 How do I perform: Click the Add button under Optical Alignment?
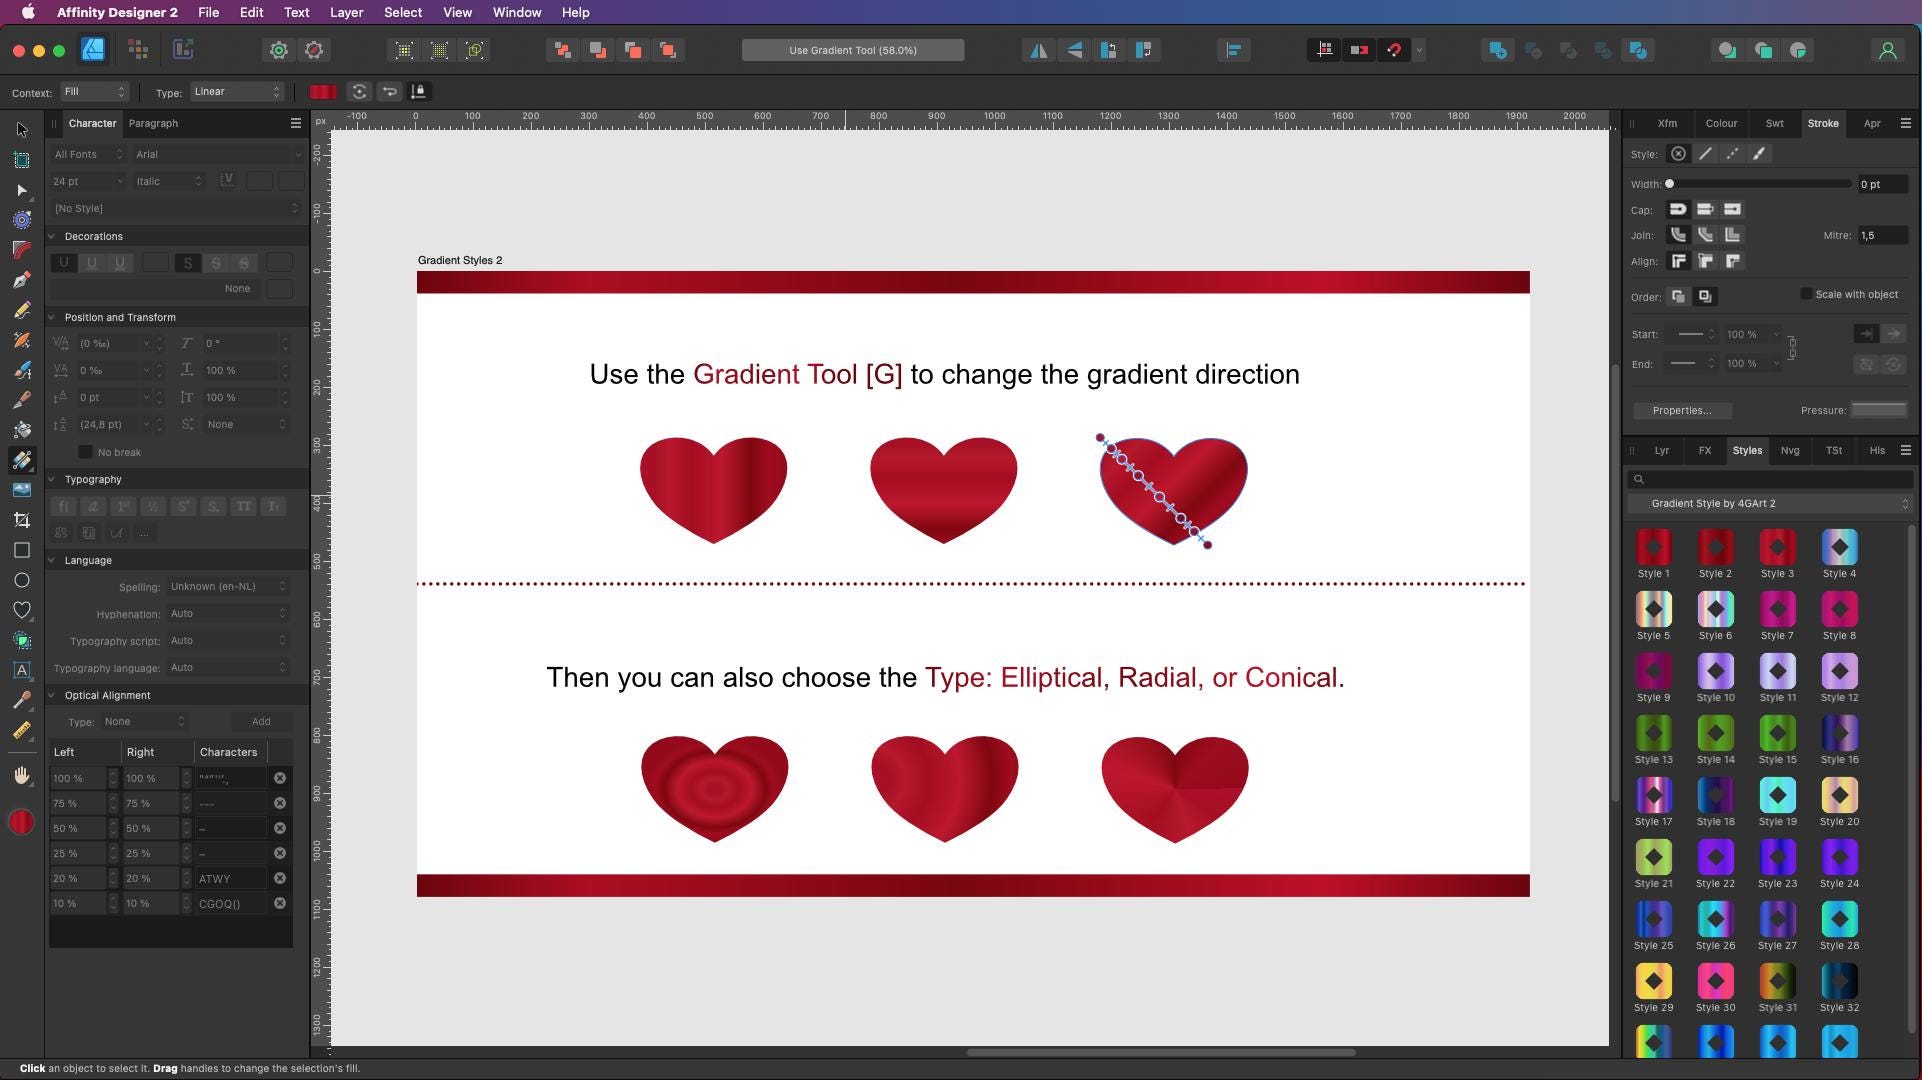point(260,721)
